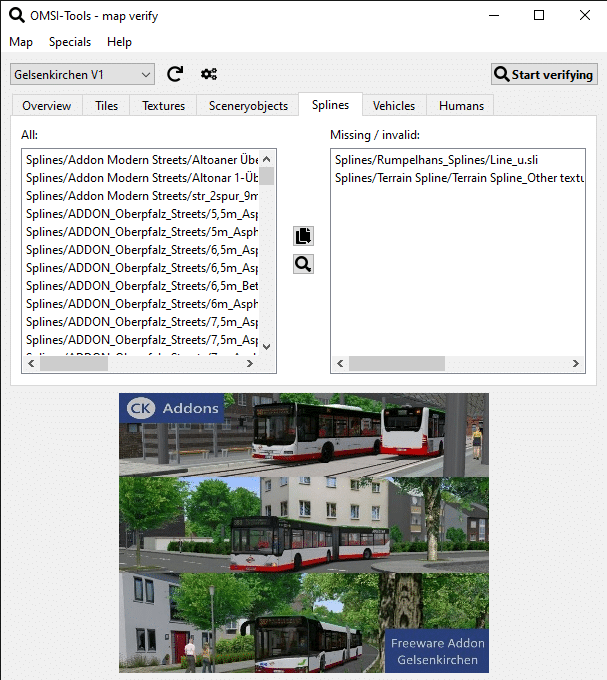607x680 pixels.
Task: Click the All list vertical scrollbar down arrow
Action: pyautogui.click(x=267, y=346)
